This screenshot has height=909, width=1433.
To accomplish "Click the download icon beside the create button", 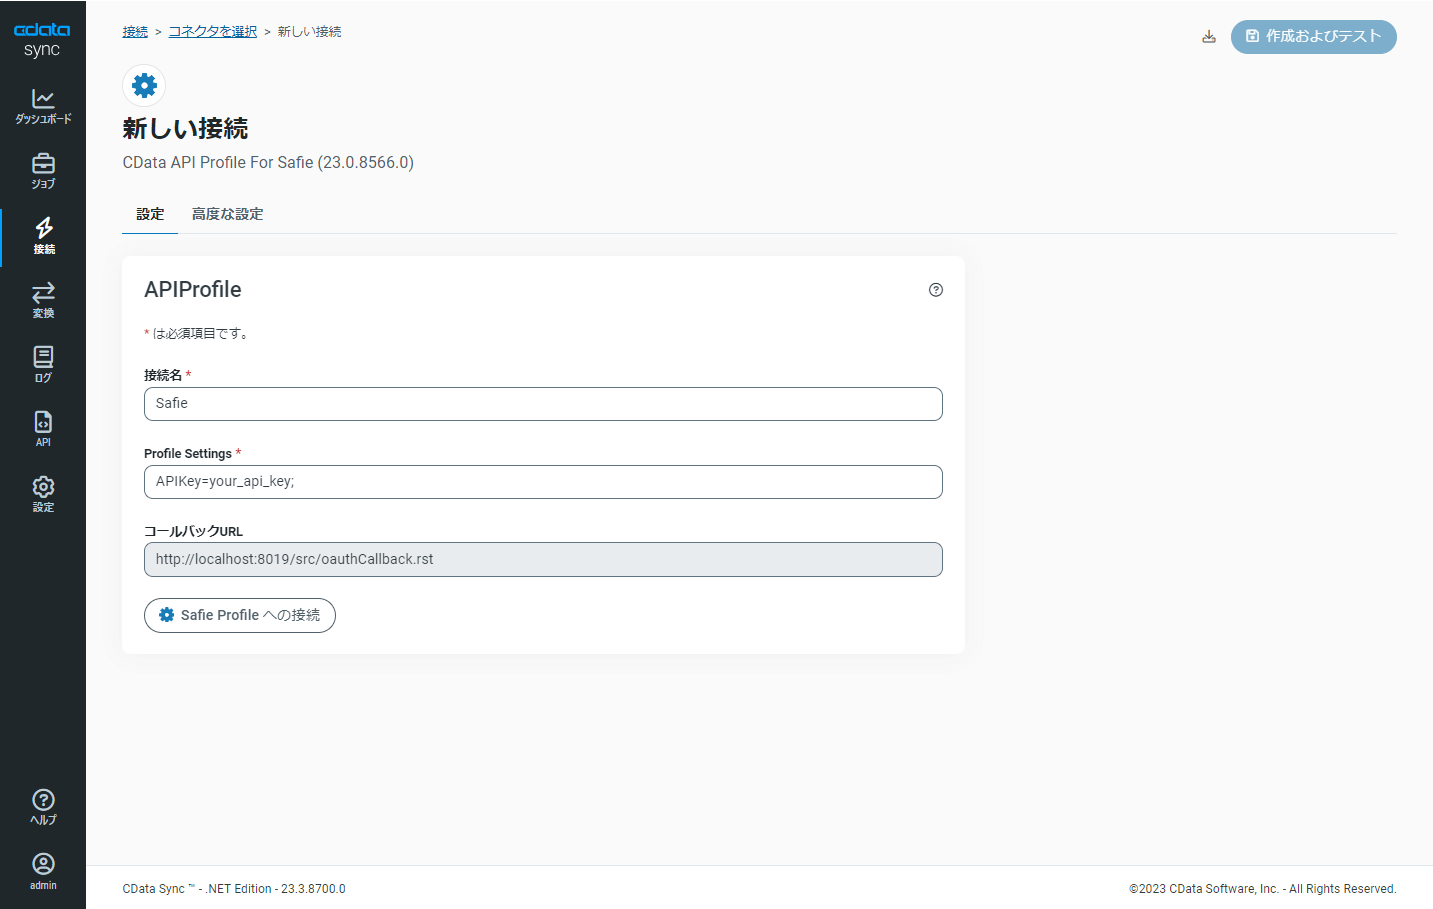I will [1209, 37].
